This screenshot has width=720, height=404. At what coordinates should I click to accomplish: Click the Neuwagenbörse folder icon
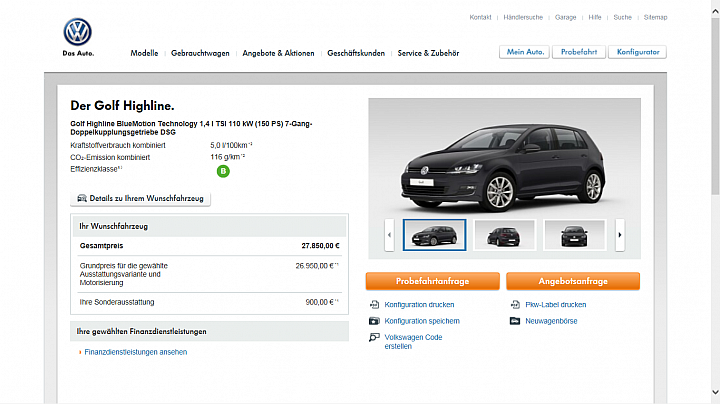pos(515,321)
